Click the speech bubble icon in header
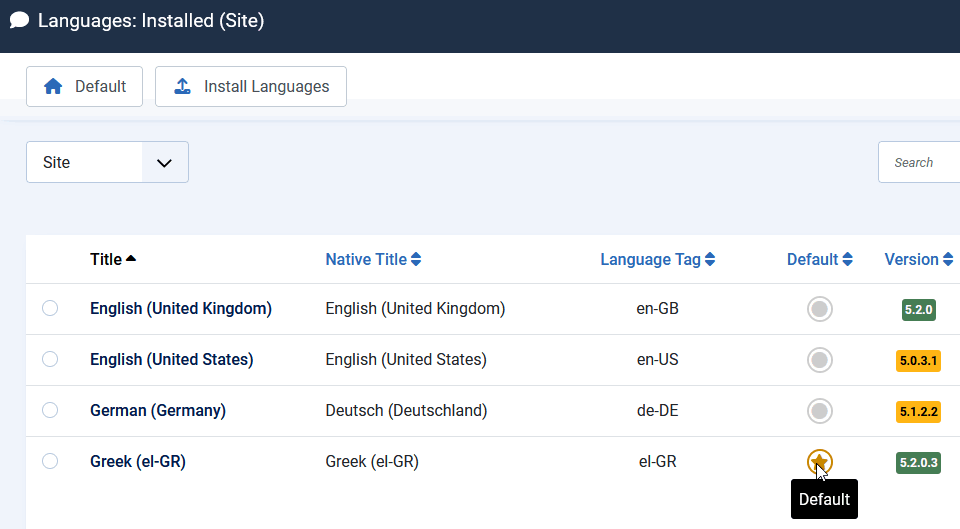960x529 pixels. point(19,20)
